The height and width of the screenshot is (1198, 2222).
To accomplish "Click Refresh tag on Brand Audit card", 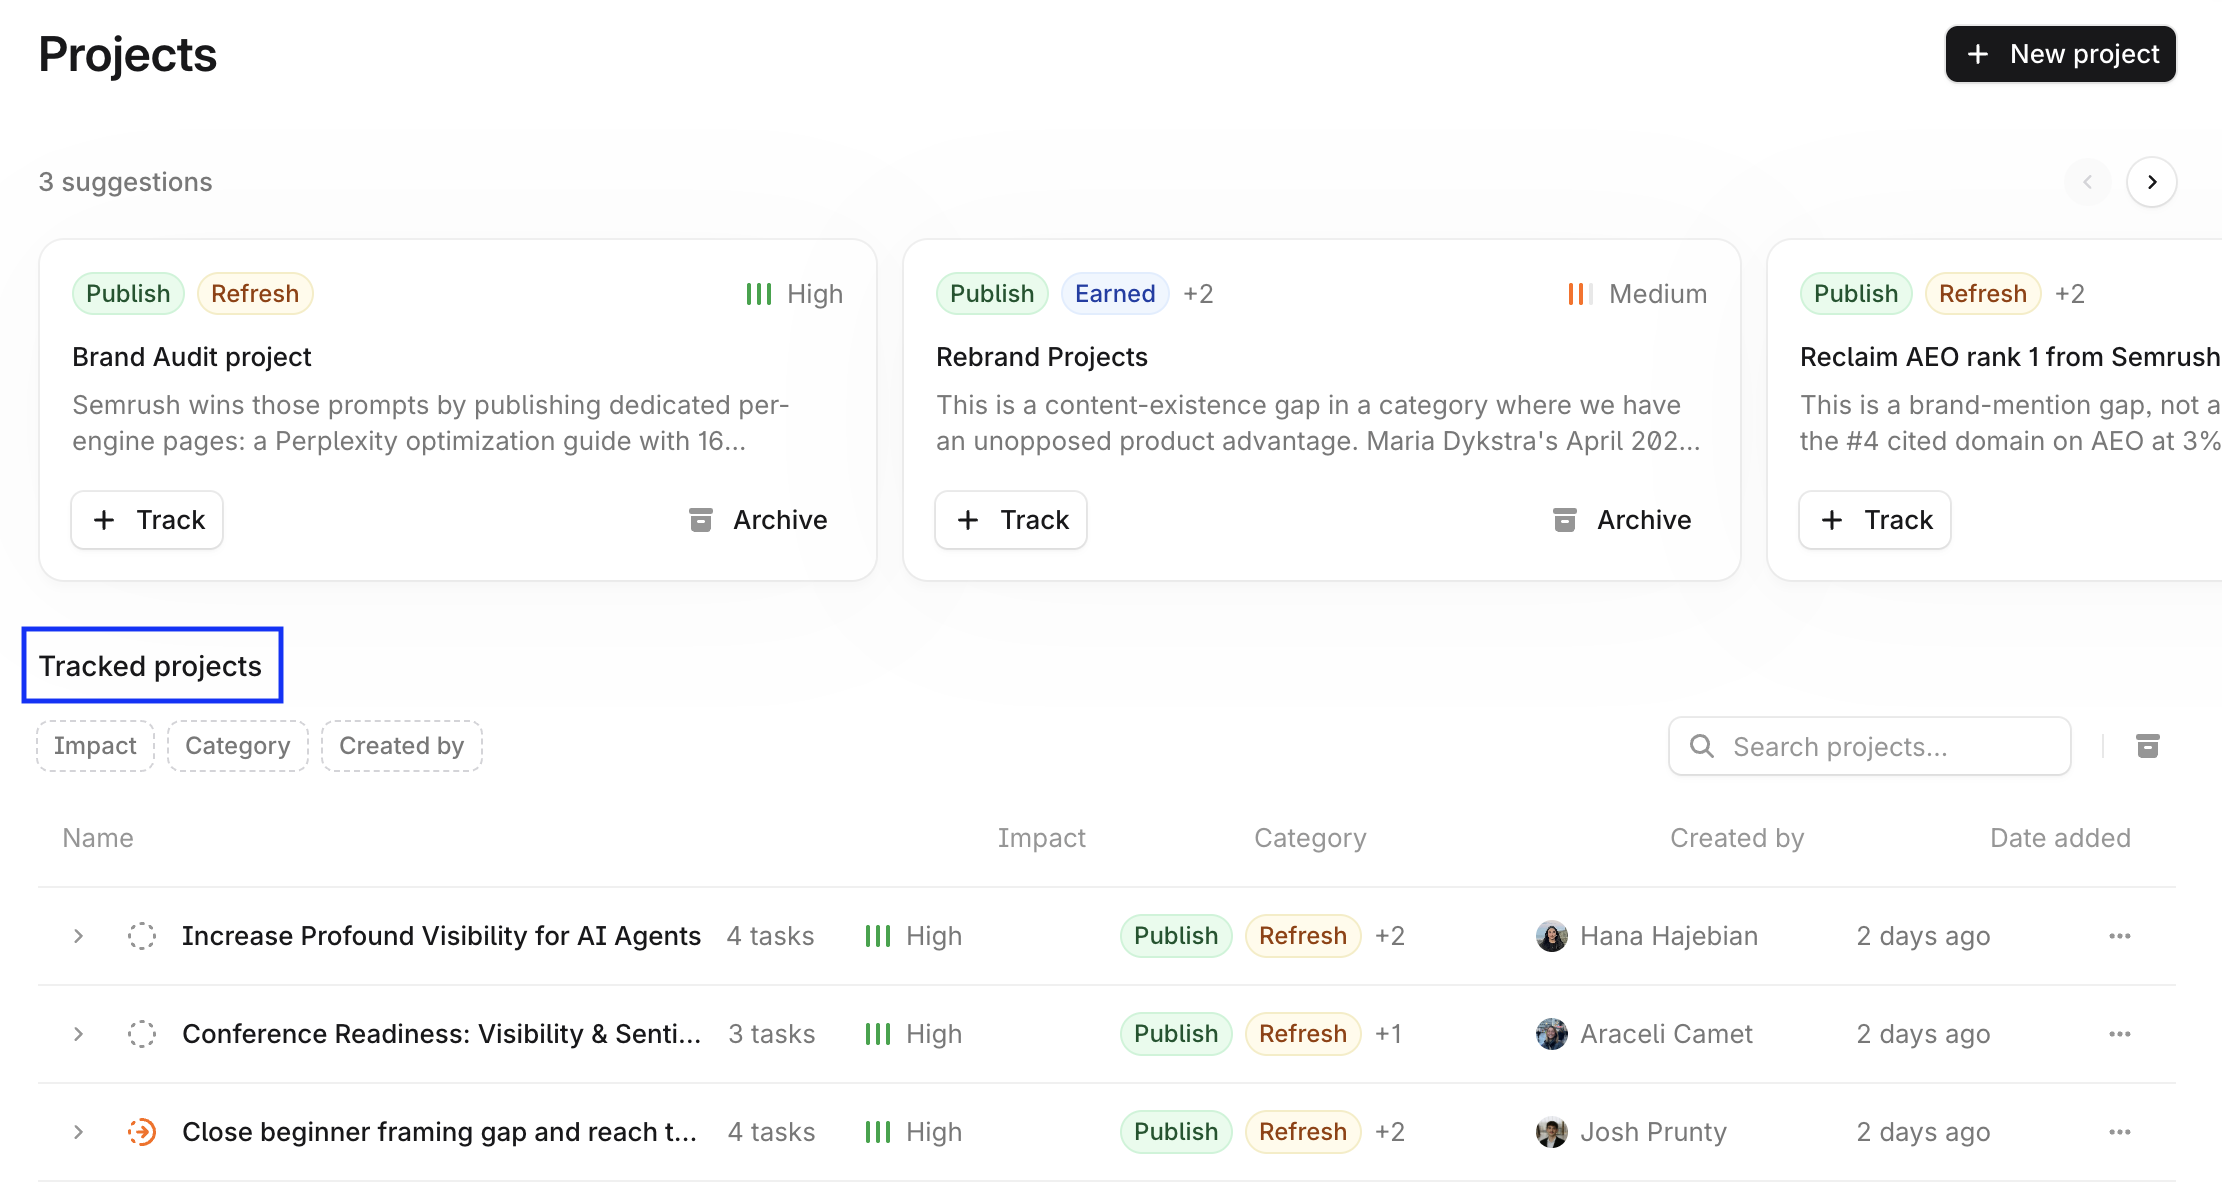I will 255,294.
